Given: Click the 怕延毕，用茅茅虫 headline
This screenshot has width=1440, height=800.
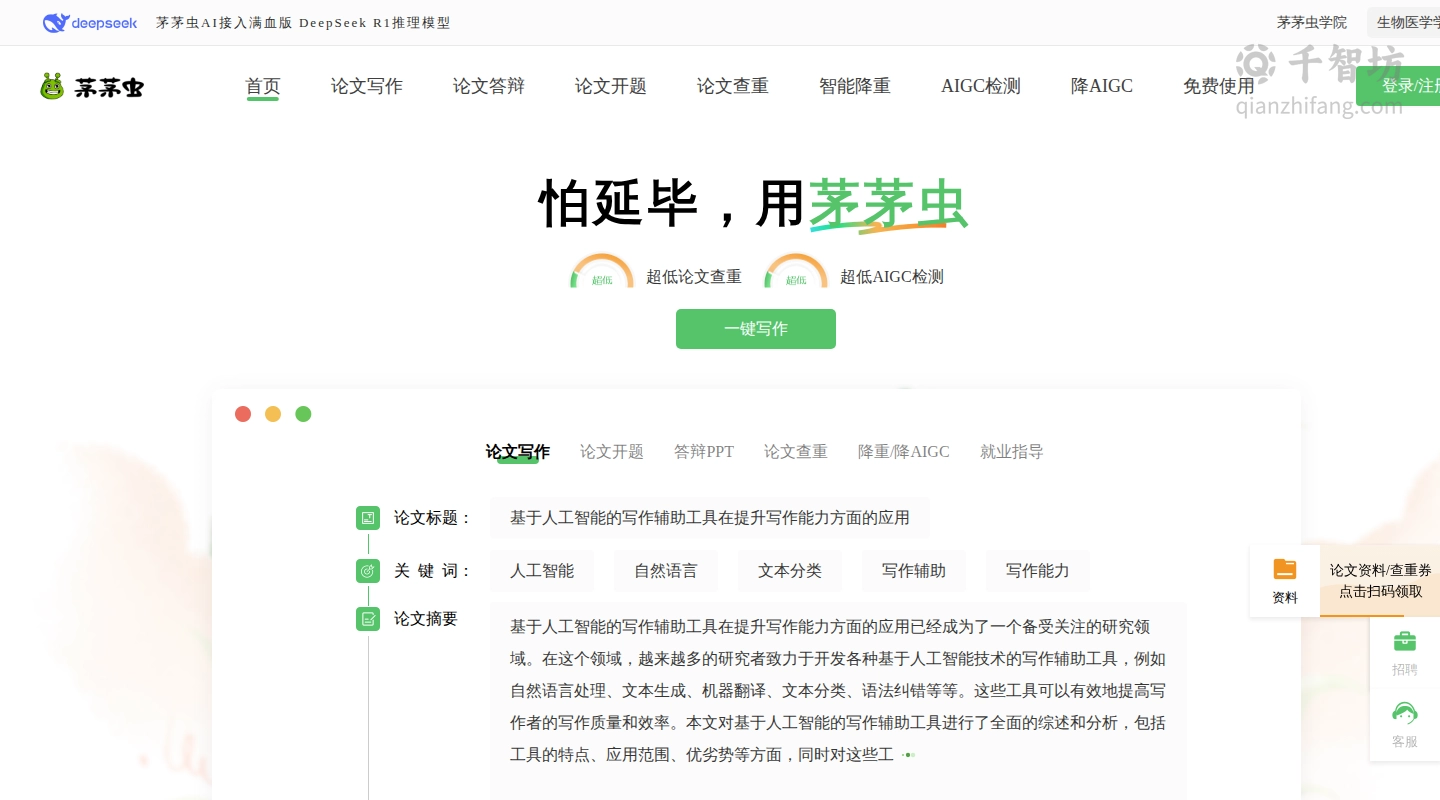Looking at the screenshot, I should [753, 204].
